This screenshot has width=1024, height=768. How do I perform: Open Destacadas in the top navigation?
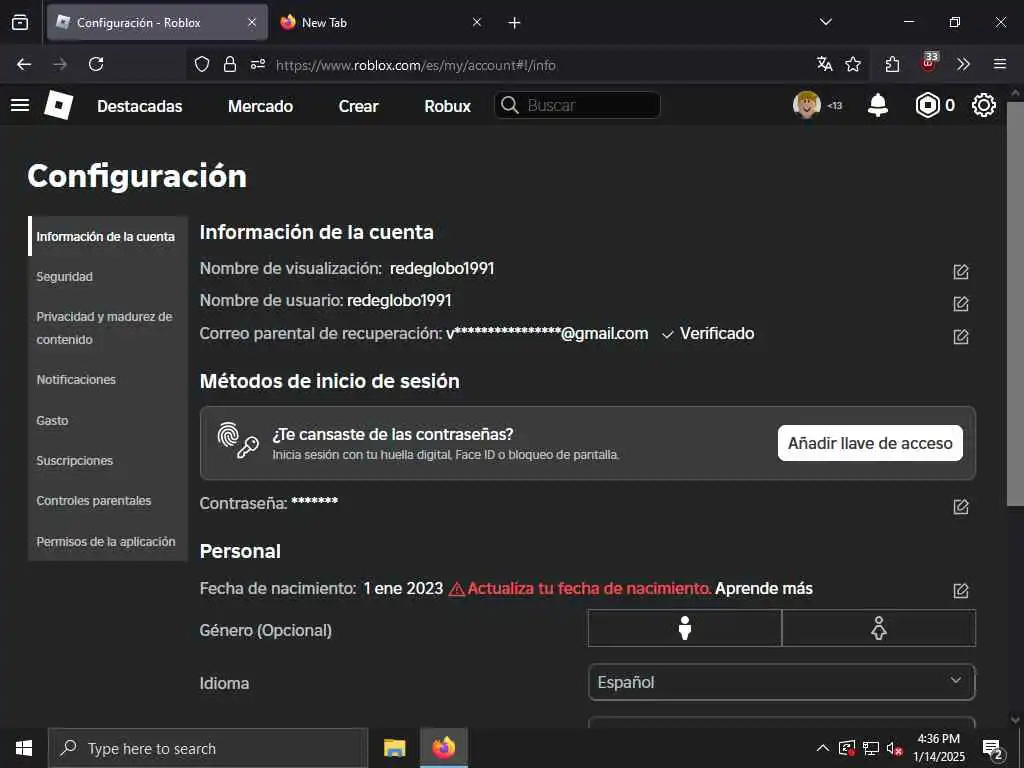[140, 106]
